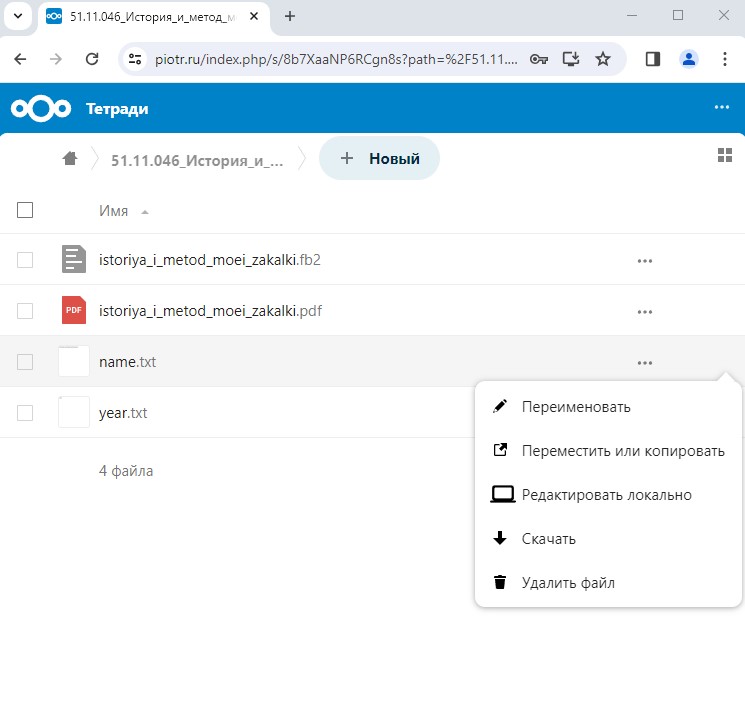Bookmark this page with star icon
The width and height of the screenshot is (745, 721).
(603, 59)
